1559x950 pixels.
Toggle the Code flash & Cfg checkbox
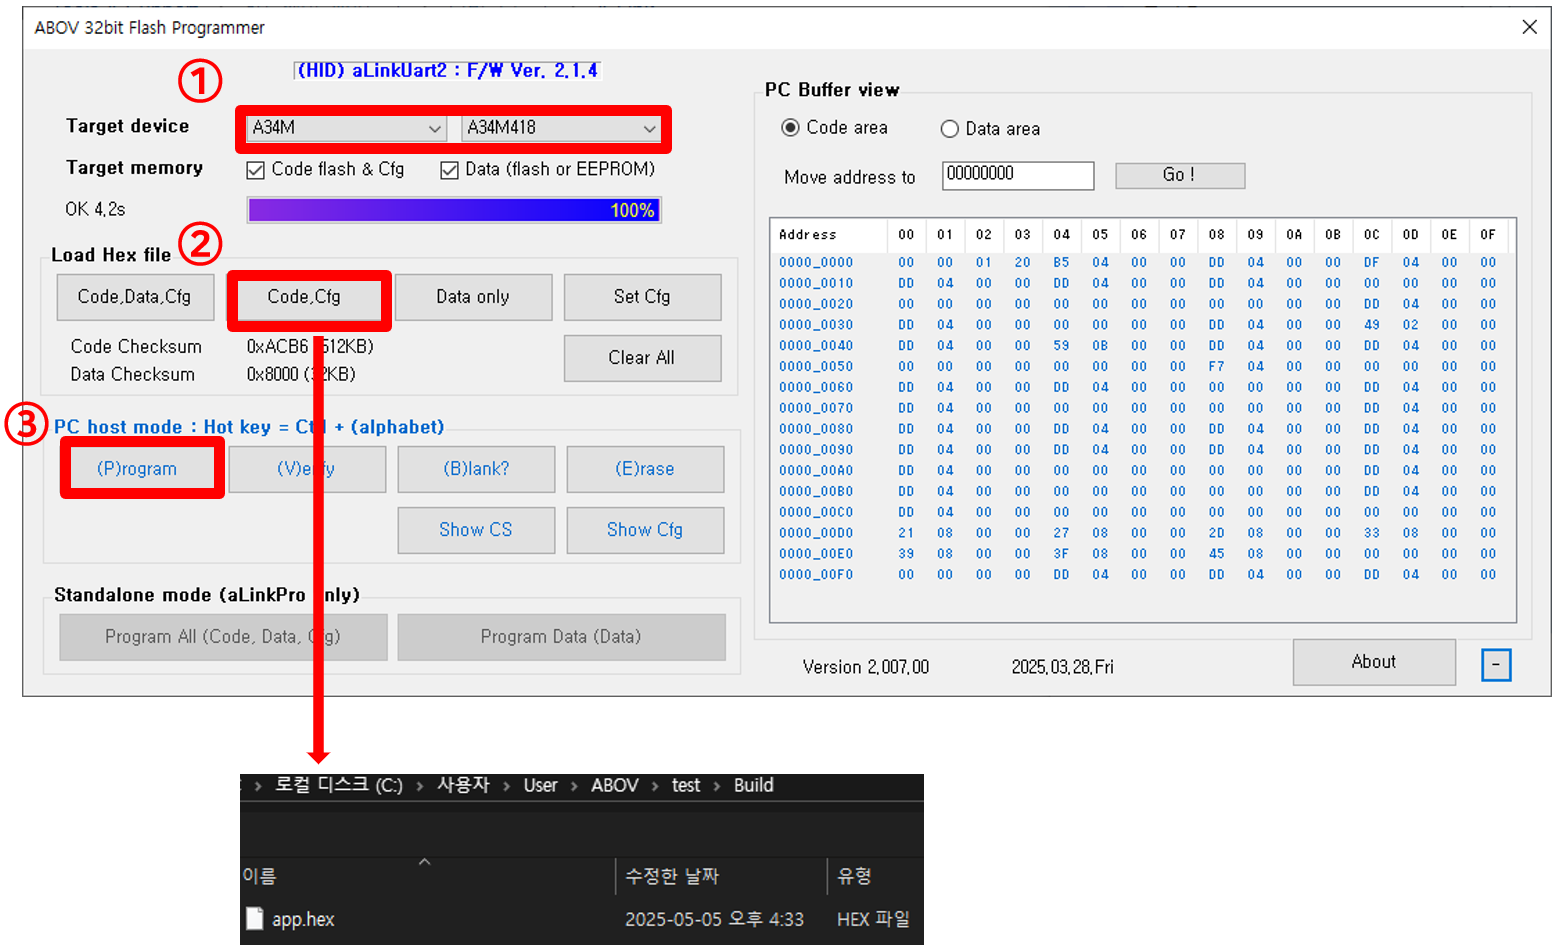255,170
